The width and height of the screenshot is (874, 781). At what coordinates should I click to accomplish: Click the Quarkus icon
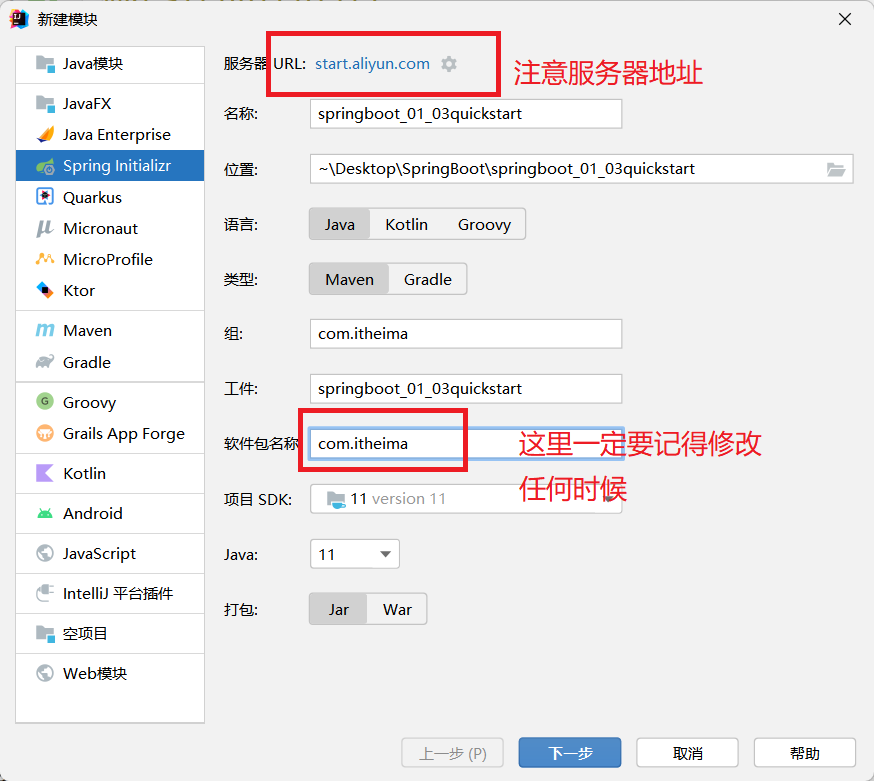tap(45, 197)
